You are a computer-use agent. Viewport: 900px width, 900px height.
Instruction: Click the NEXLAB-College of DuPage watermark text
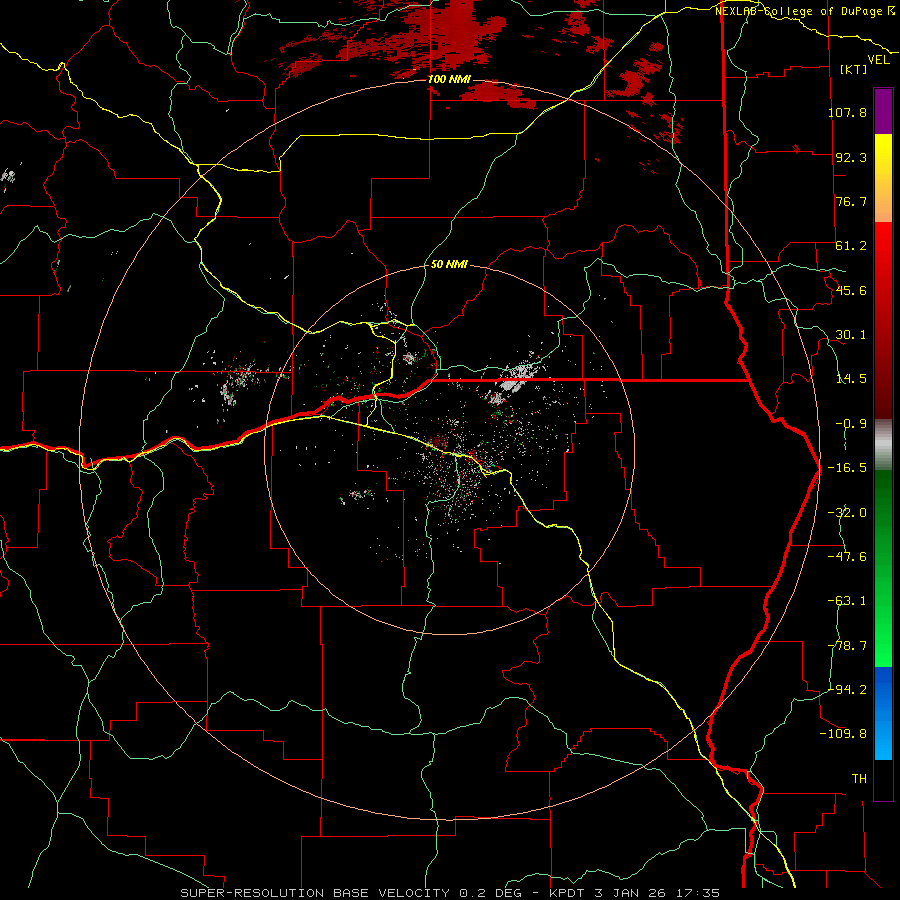[805, 11]
